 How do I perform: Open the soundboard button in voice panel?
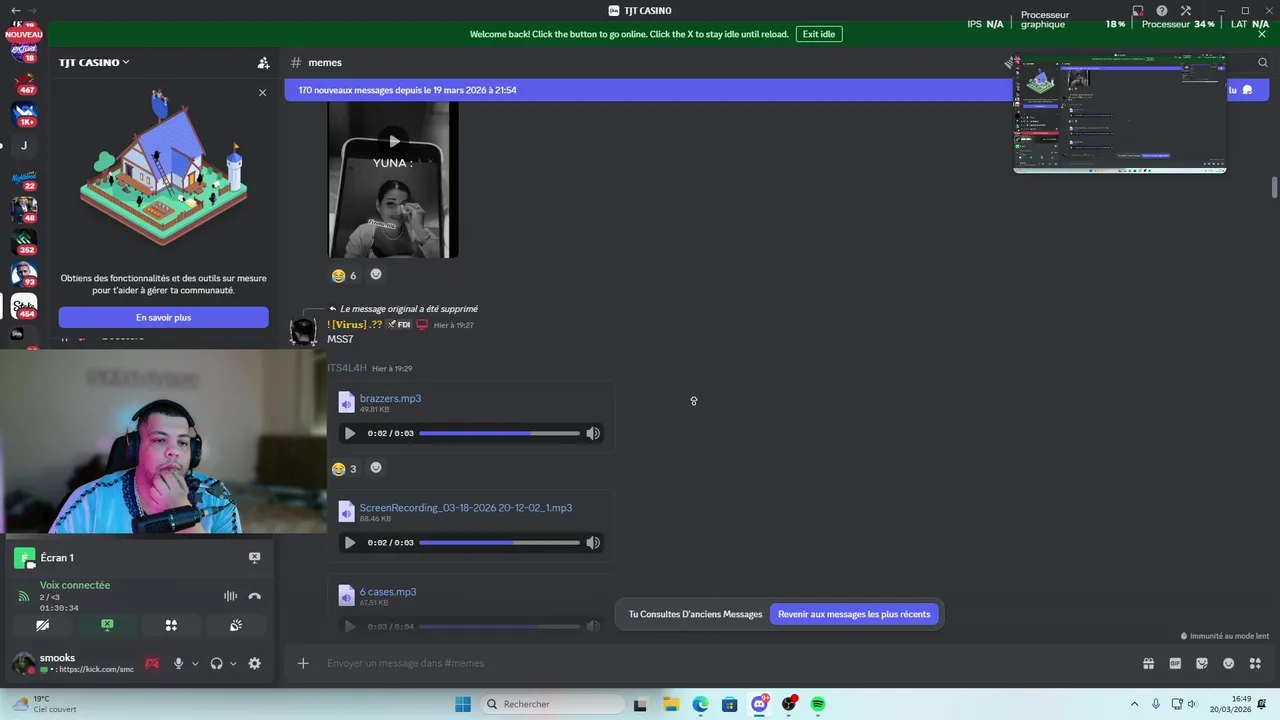[236, 625]
